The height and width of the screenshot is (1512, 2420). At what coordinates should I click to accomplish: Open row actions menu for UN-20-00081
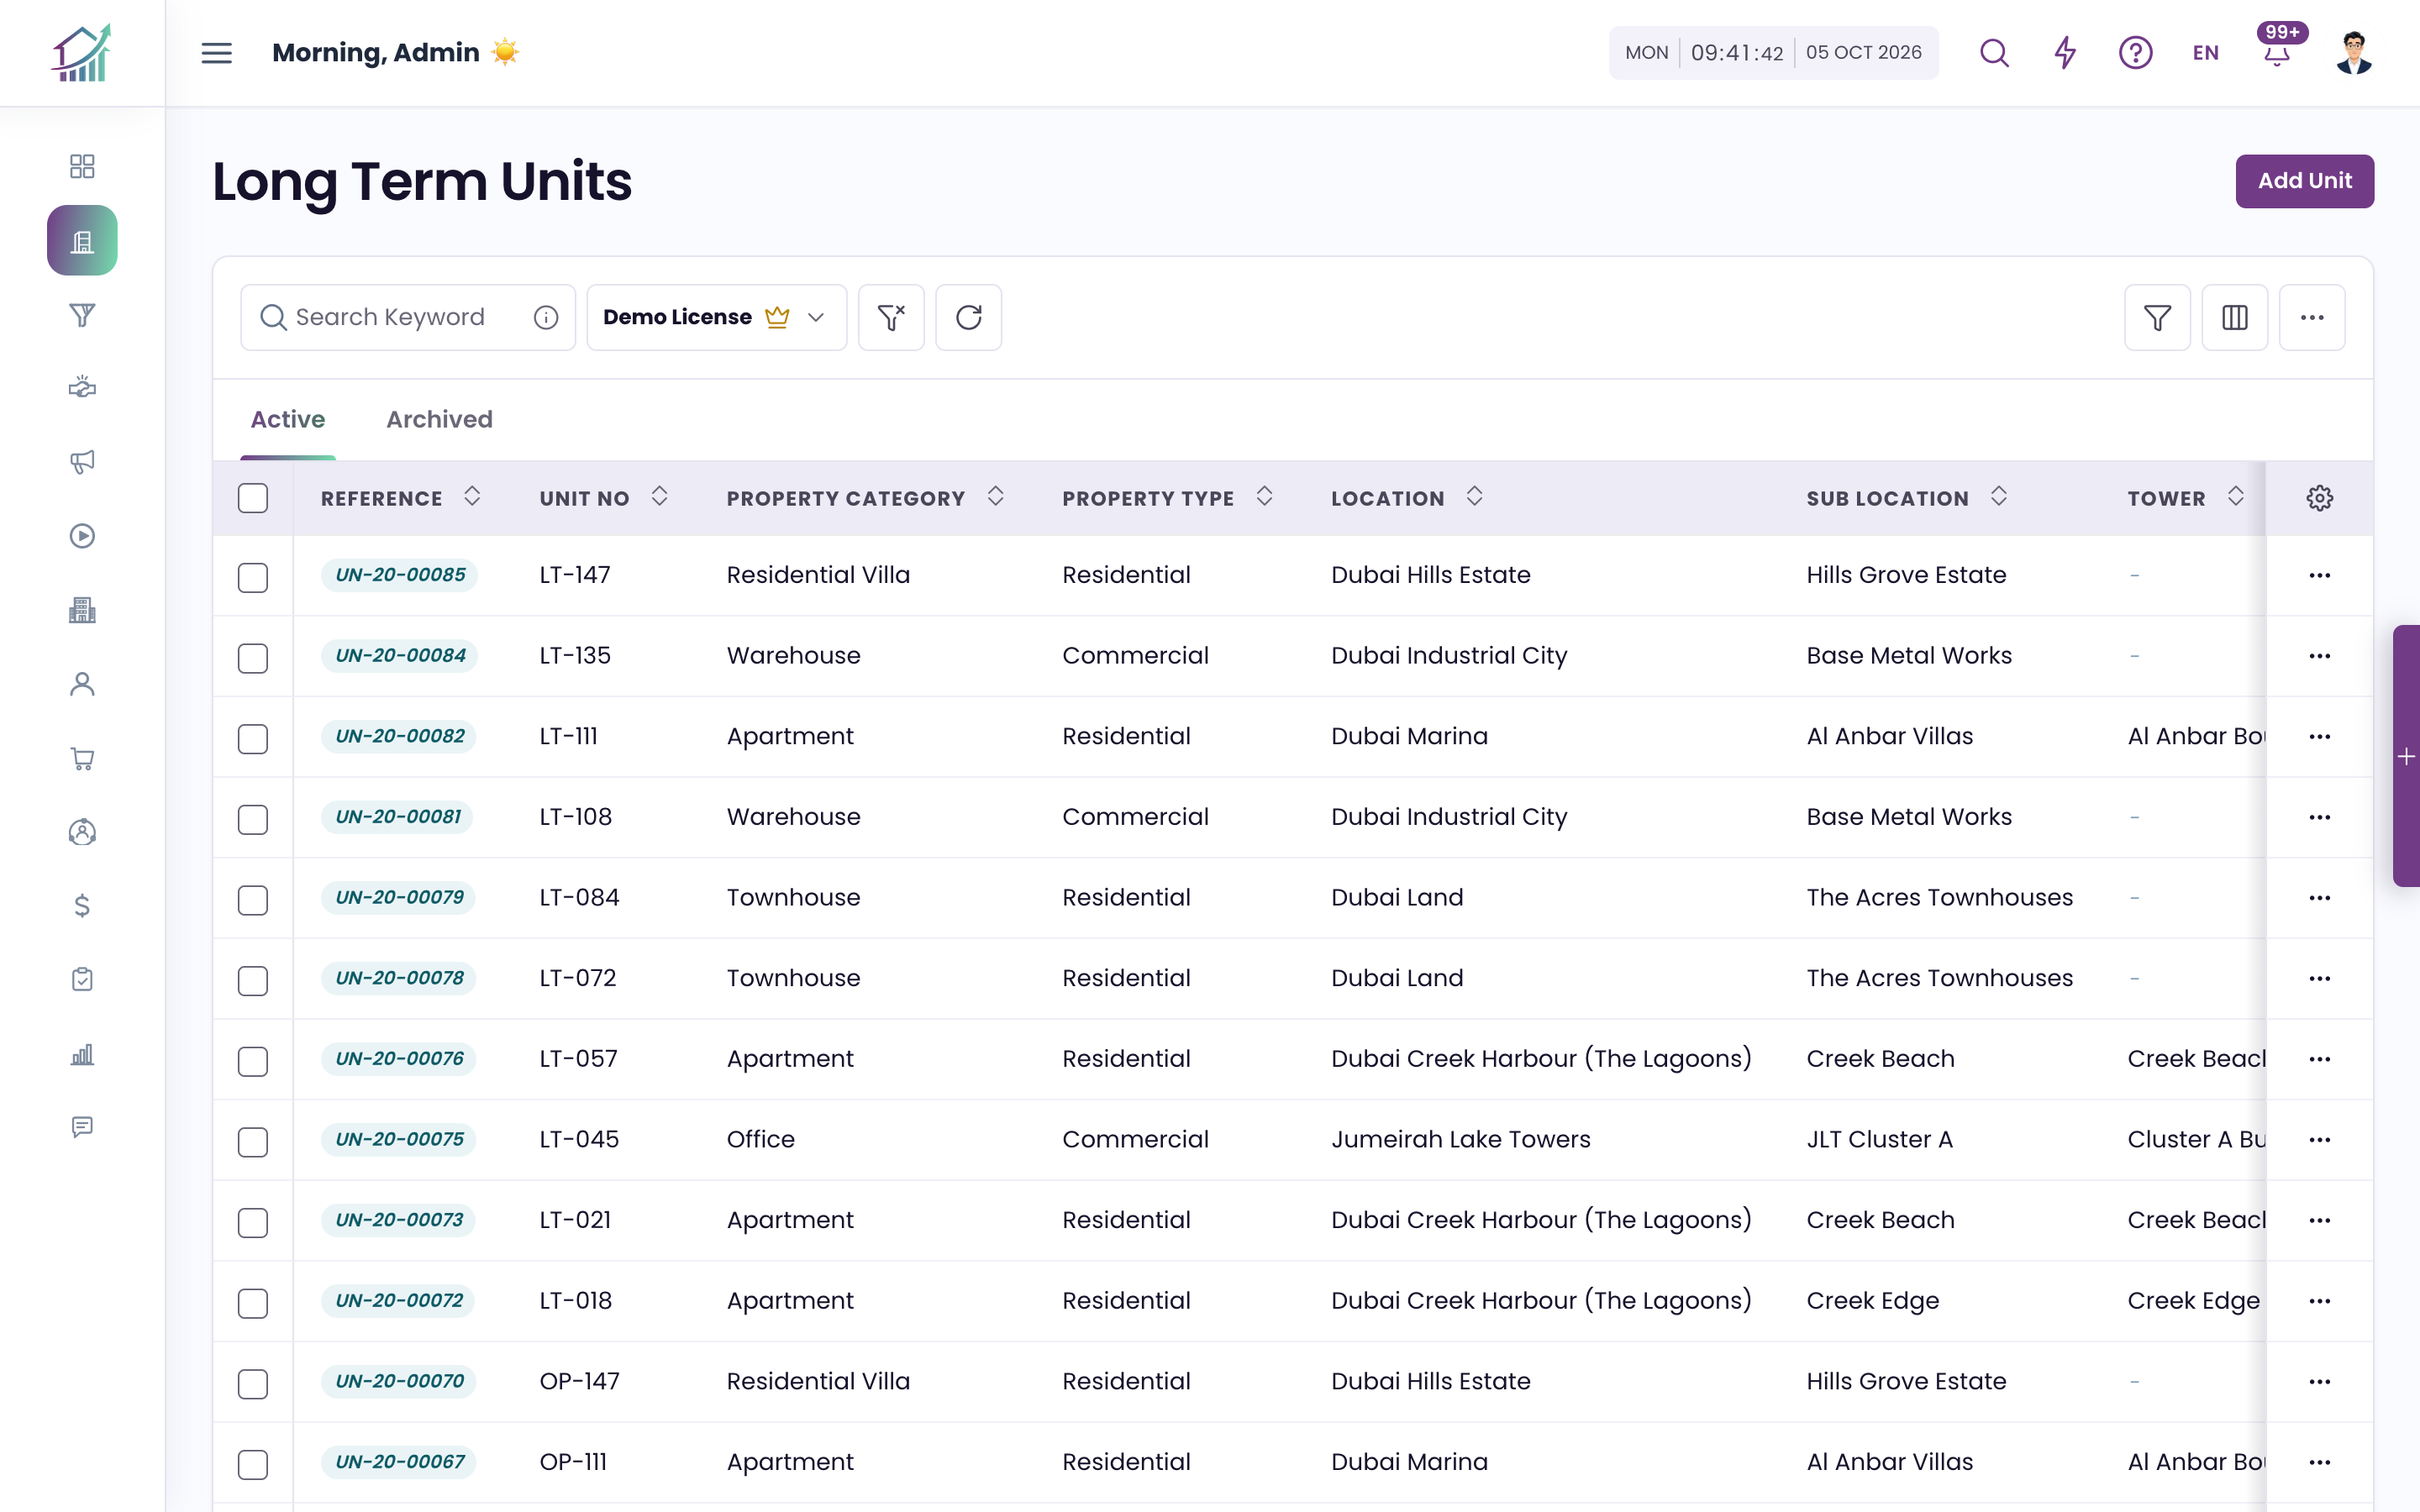coord(2319,817)
